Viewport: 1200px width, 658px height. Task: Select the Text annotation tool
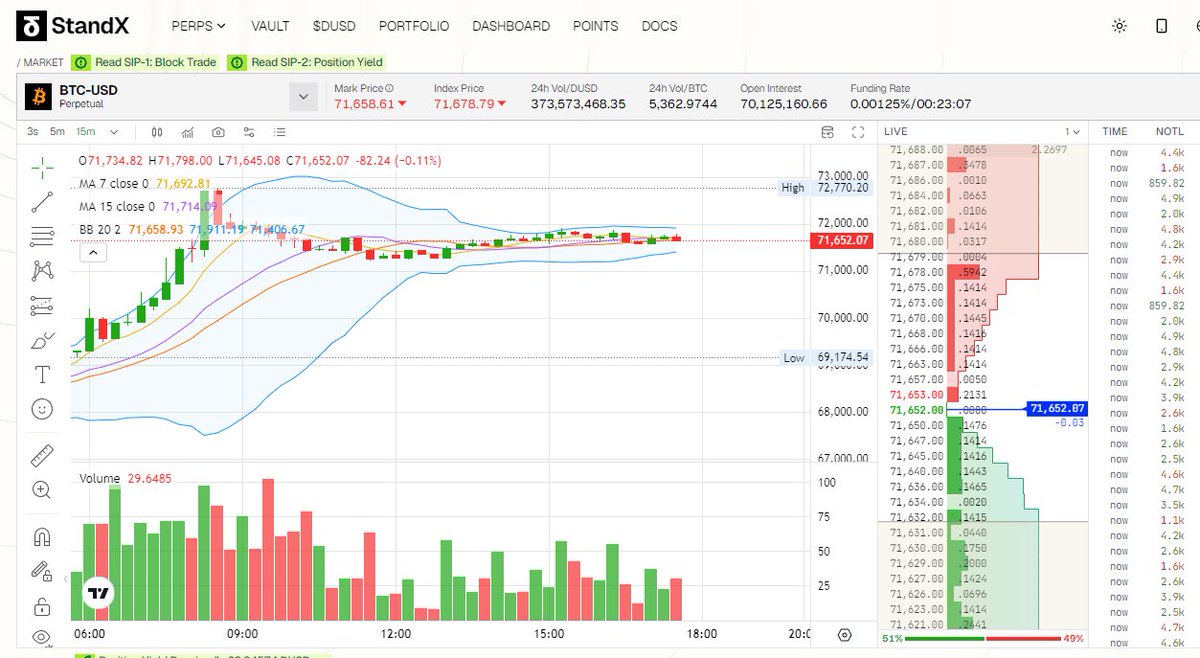[x=42, y=375]
